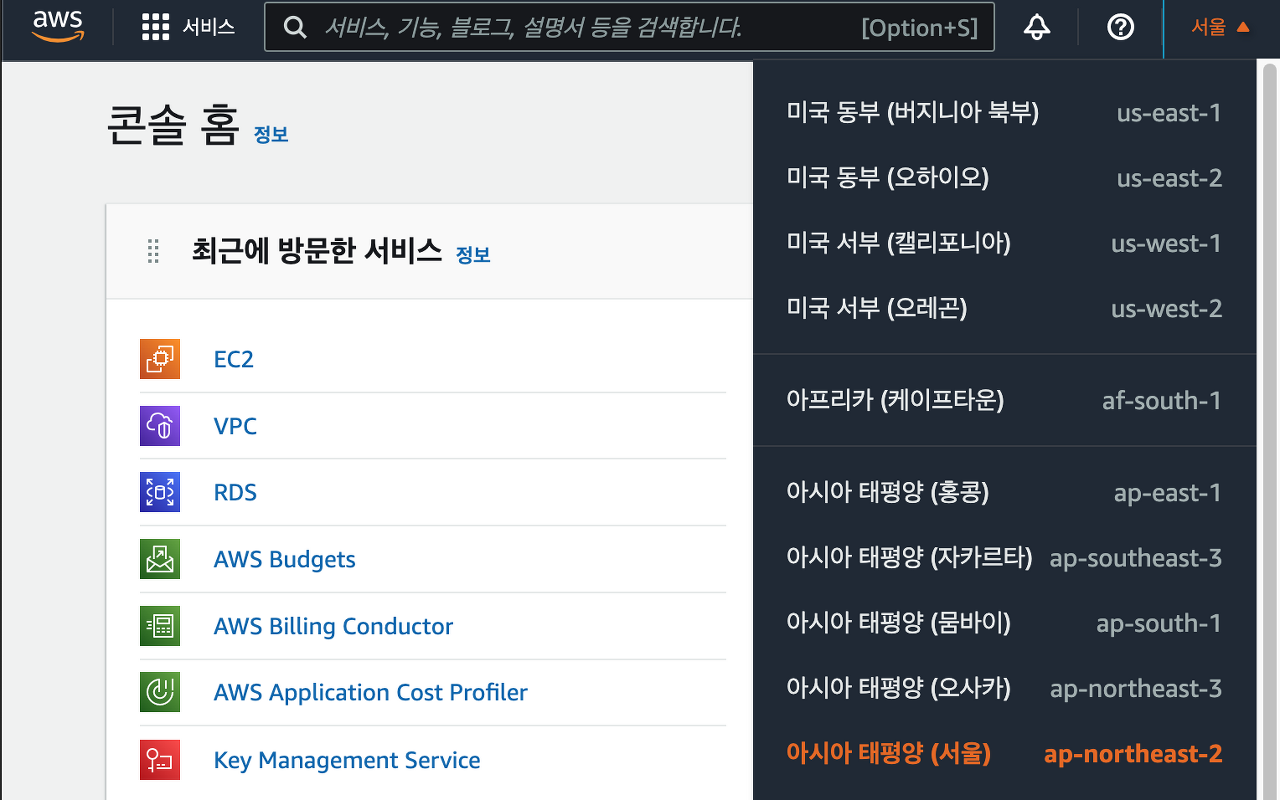Select region 미국 동부 (버지니아 북부)
This screenshot has width=1280, height=800.
tap(1004, 113)
